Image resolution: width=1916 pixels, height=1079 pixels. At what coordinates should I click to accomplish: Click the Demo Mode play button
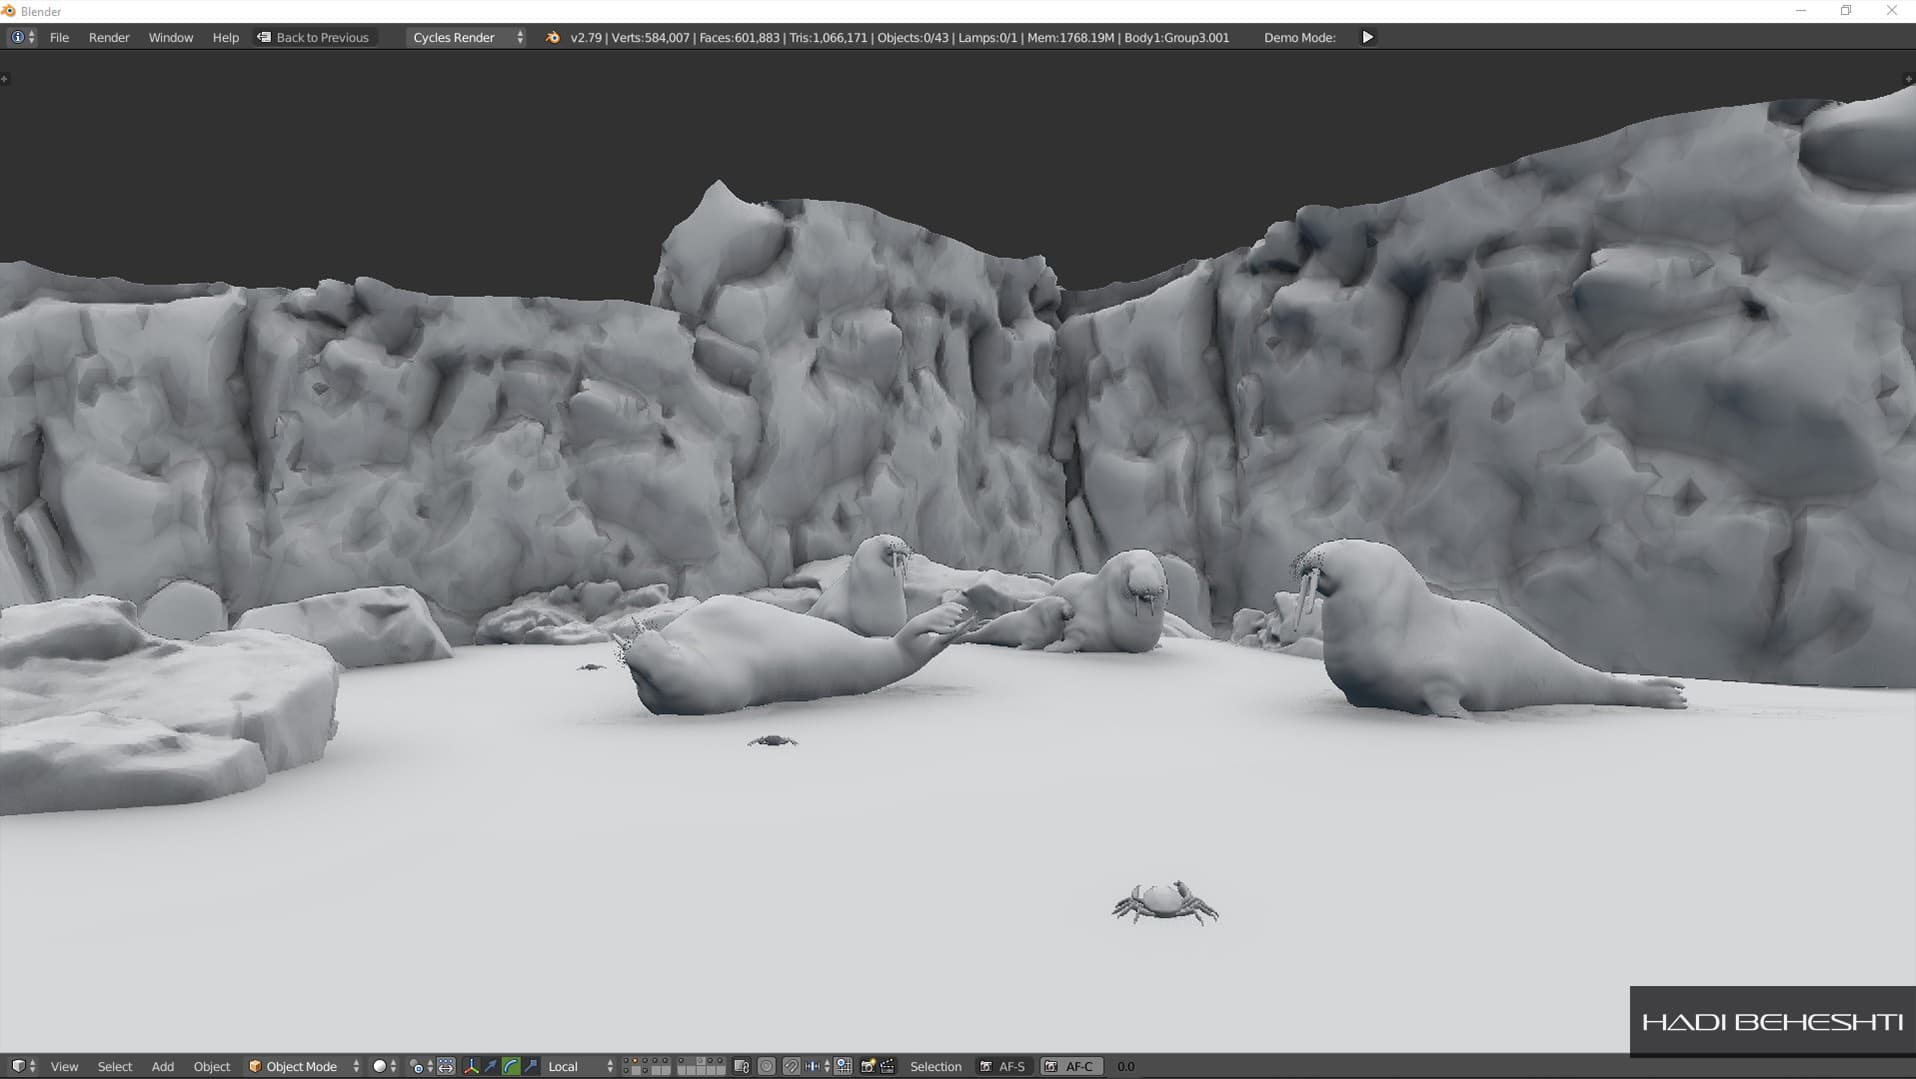coord(1367,37)
